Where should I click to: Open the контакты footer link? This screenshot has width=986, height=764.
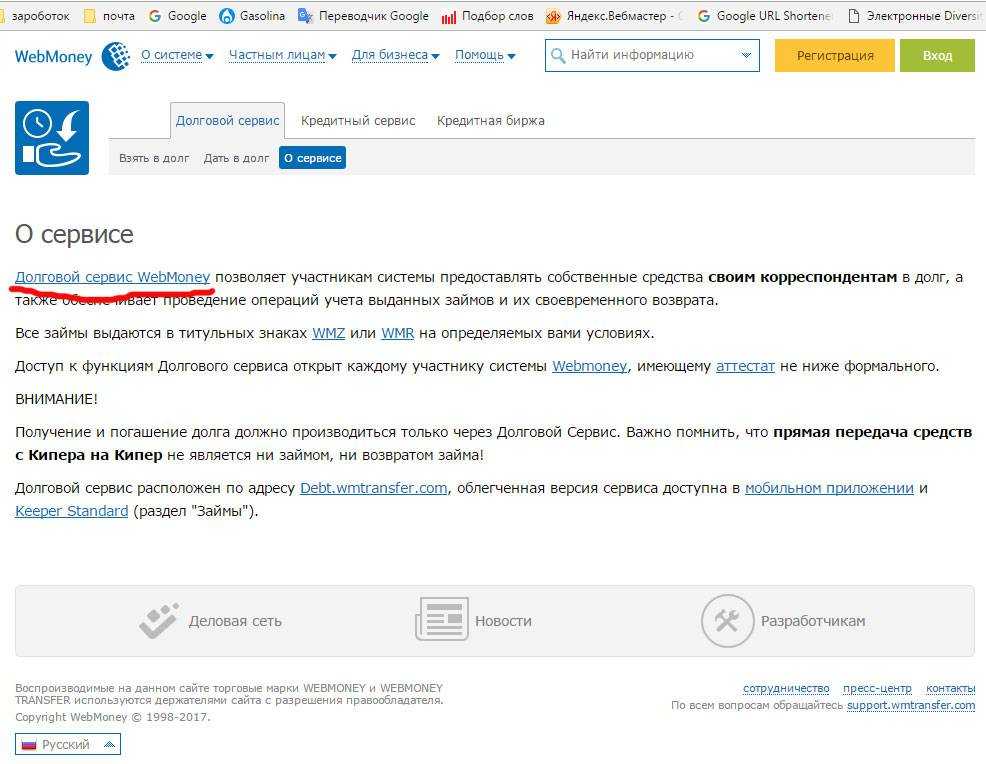(x=950, y=689)
